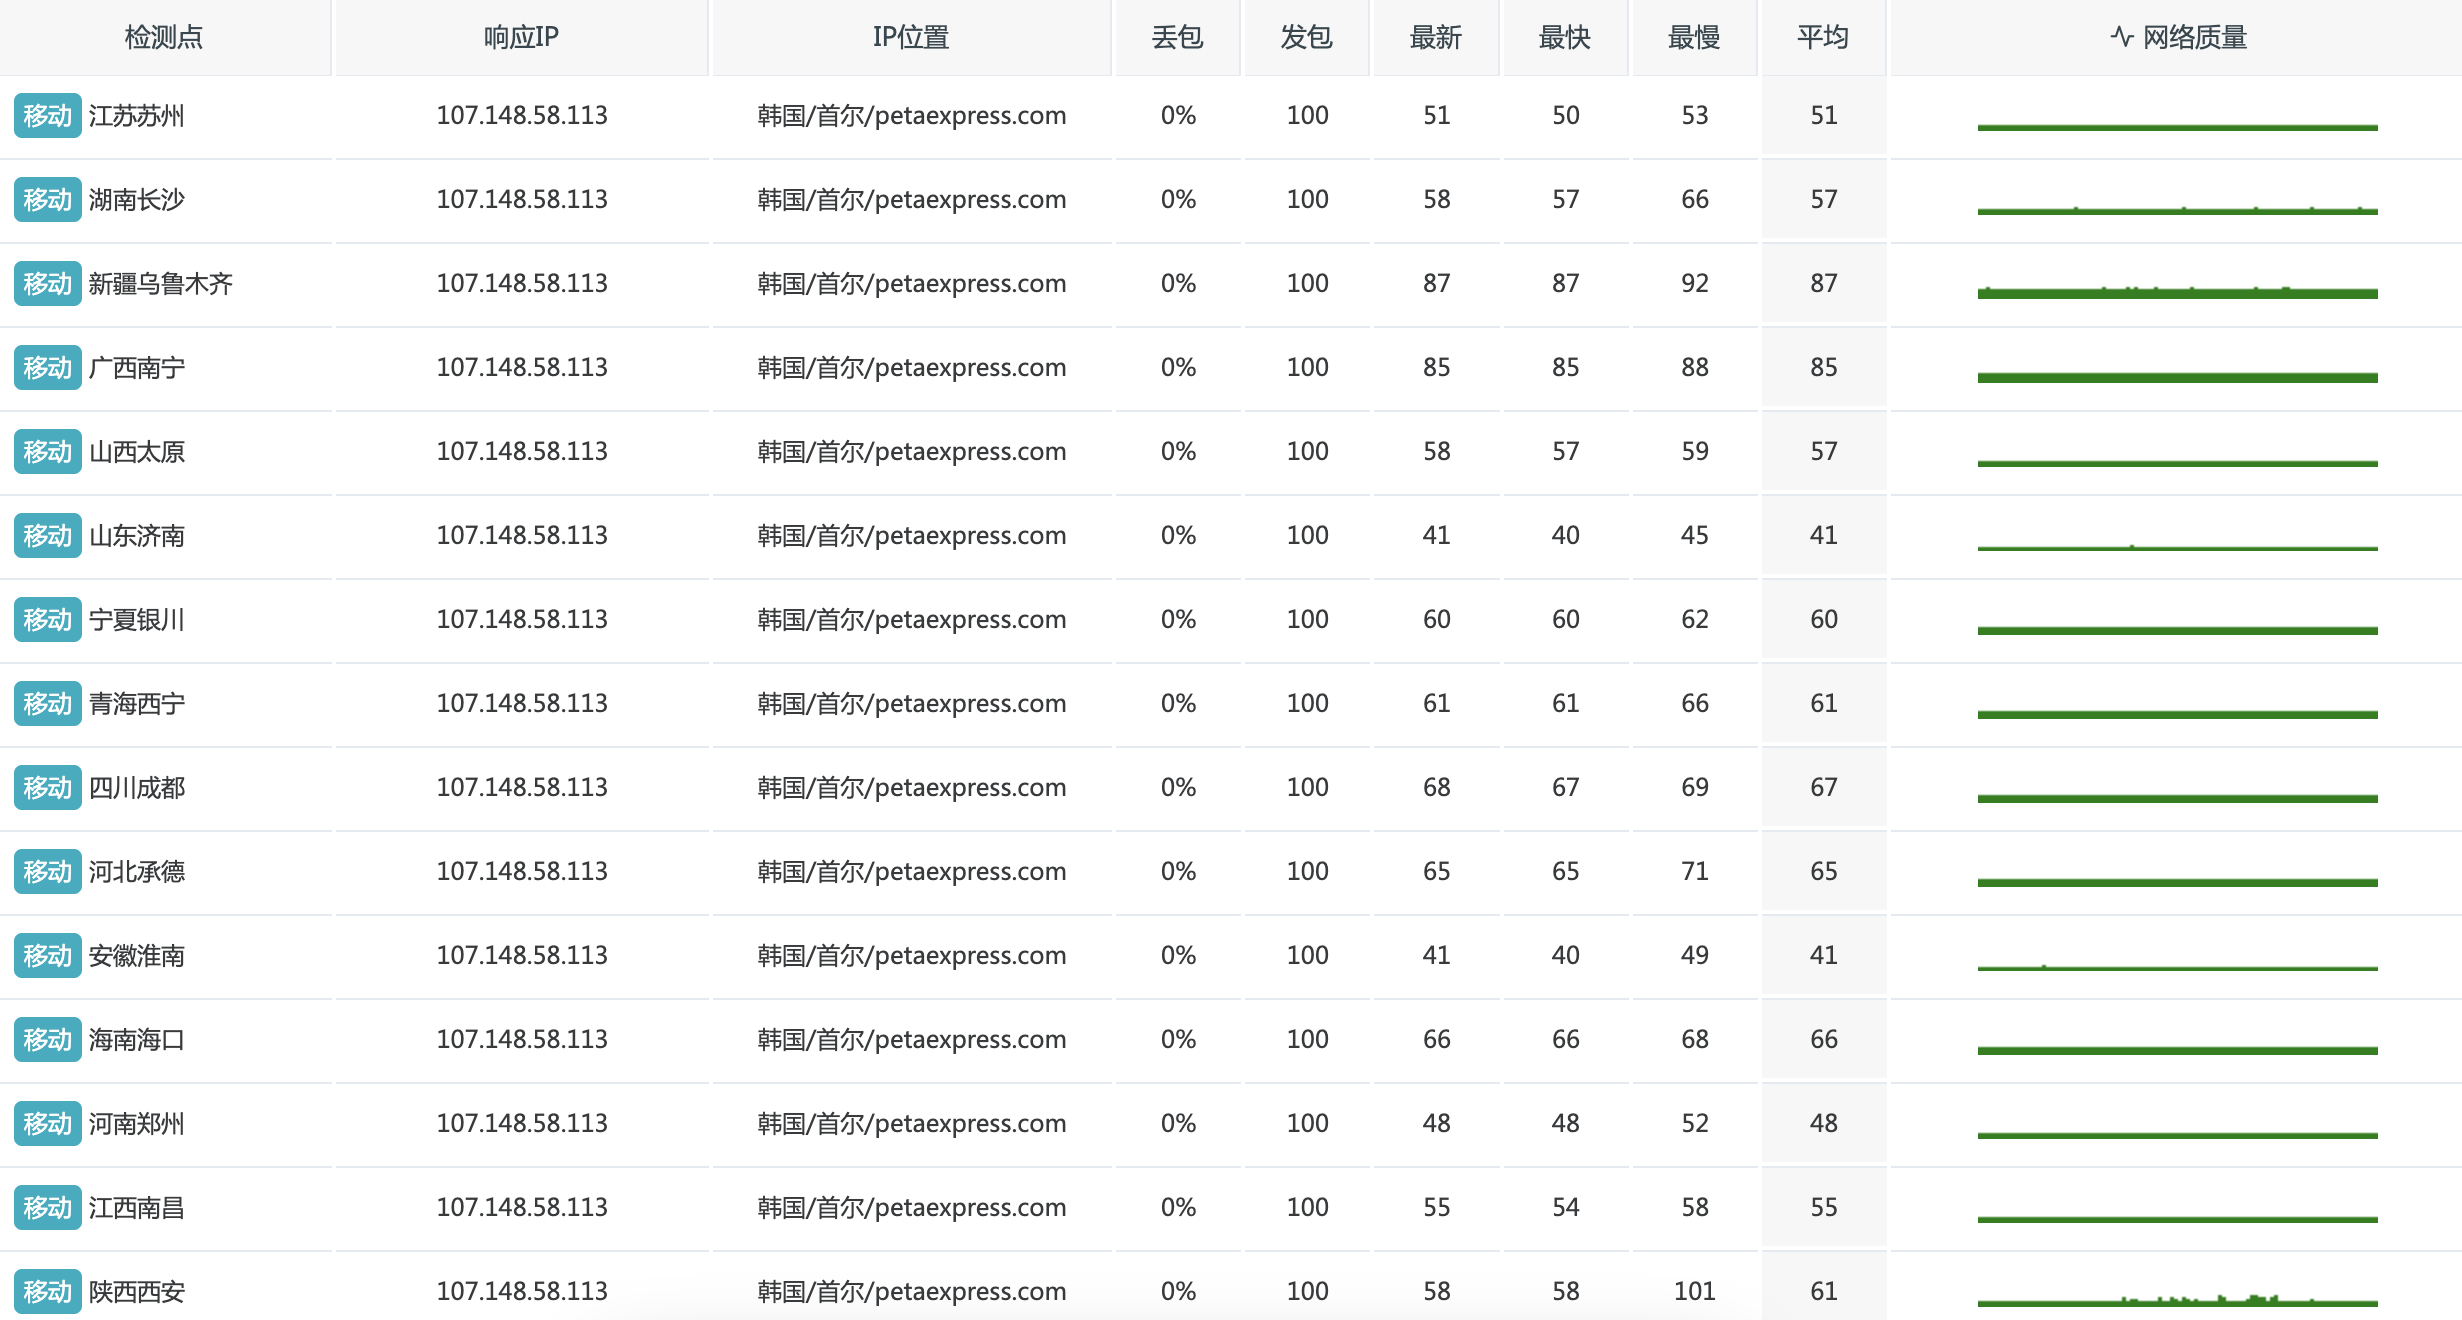Select the 青海西宁 node name
Screen dimensions: 2462x1320
137,704
